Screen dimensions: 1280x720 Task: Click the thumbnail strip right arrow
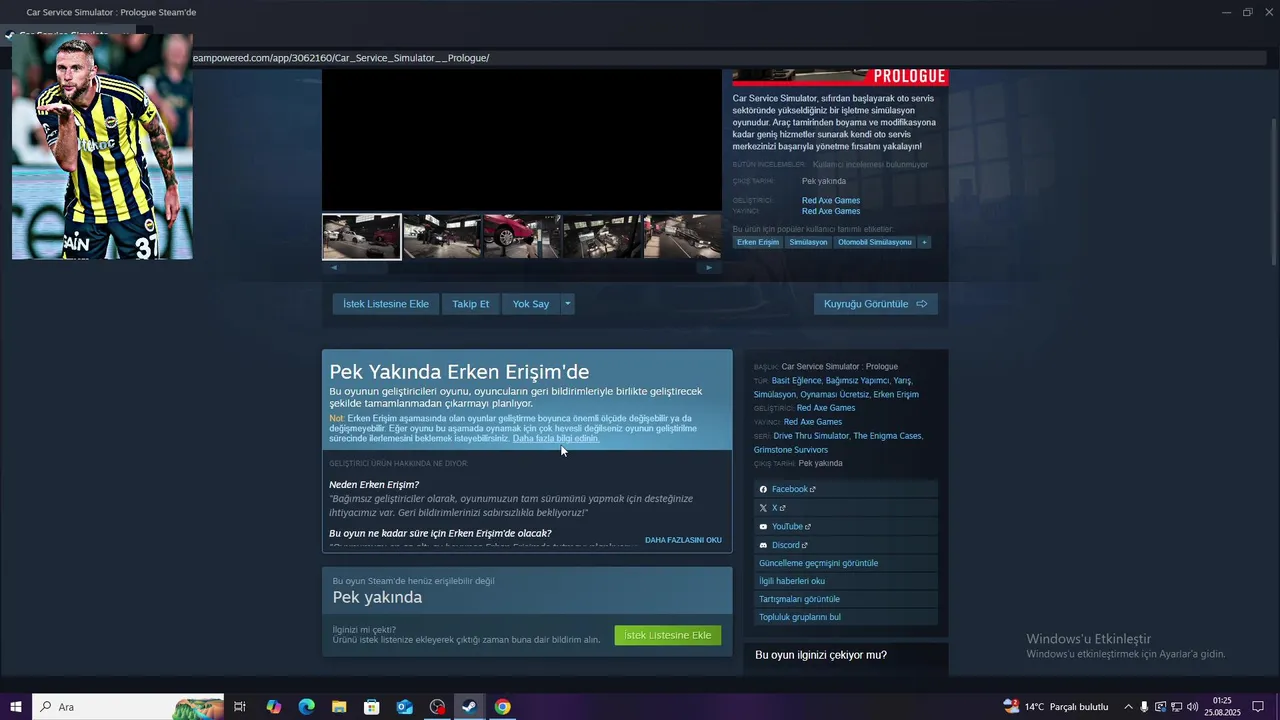pyautogui.click(x=709, y=267)
